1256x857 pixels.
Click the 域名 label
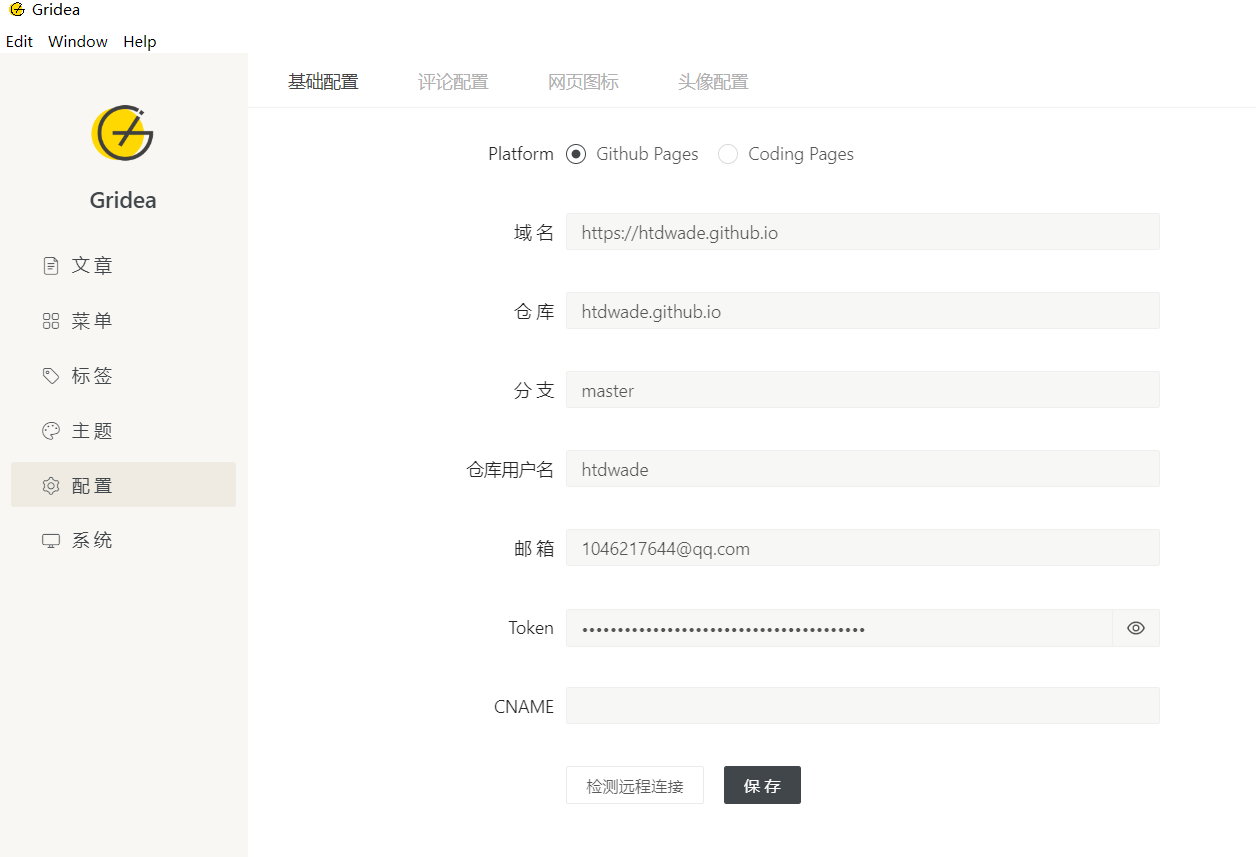pos(534,233)
